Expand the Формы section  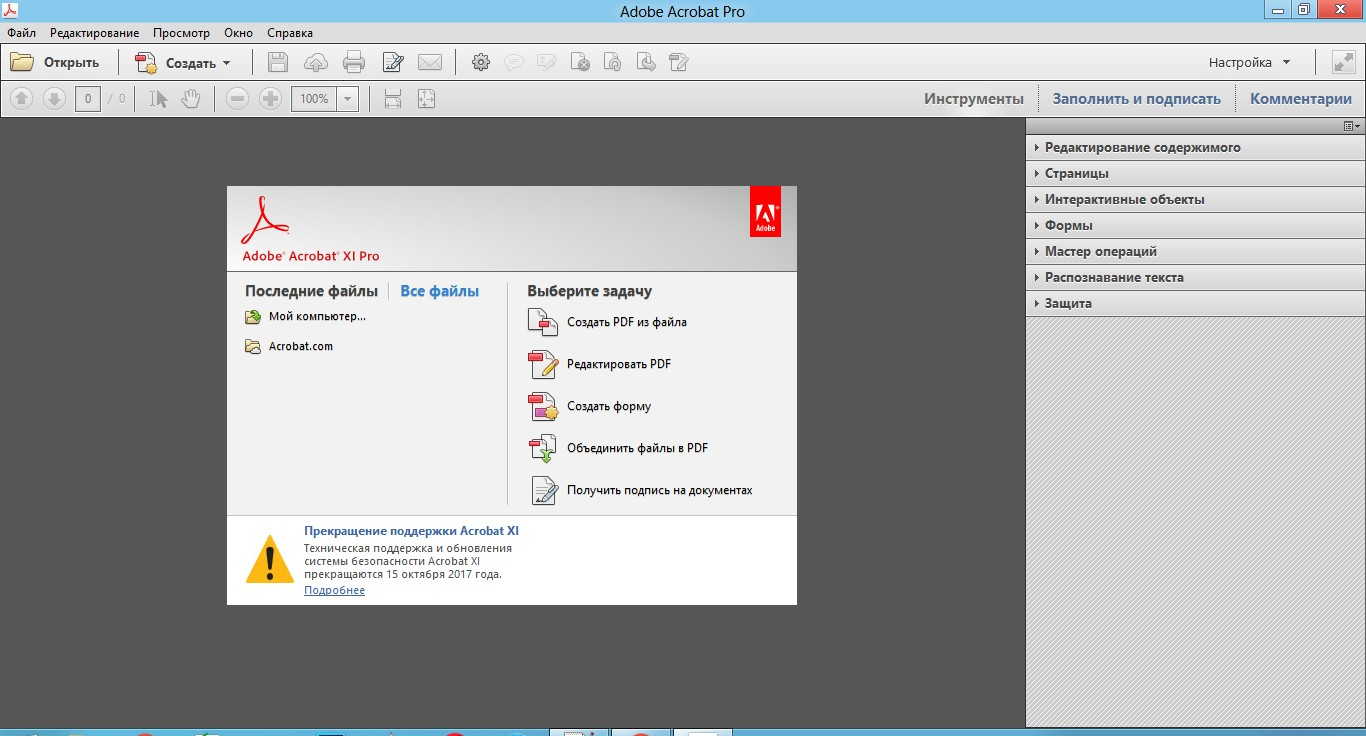(x=1196, y=225)
